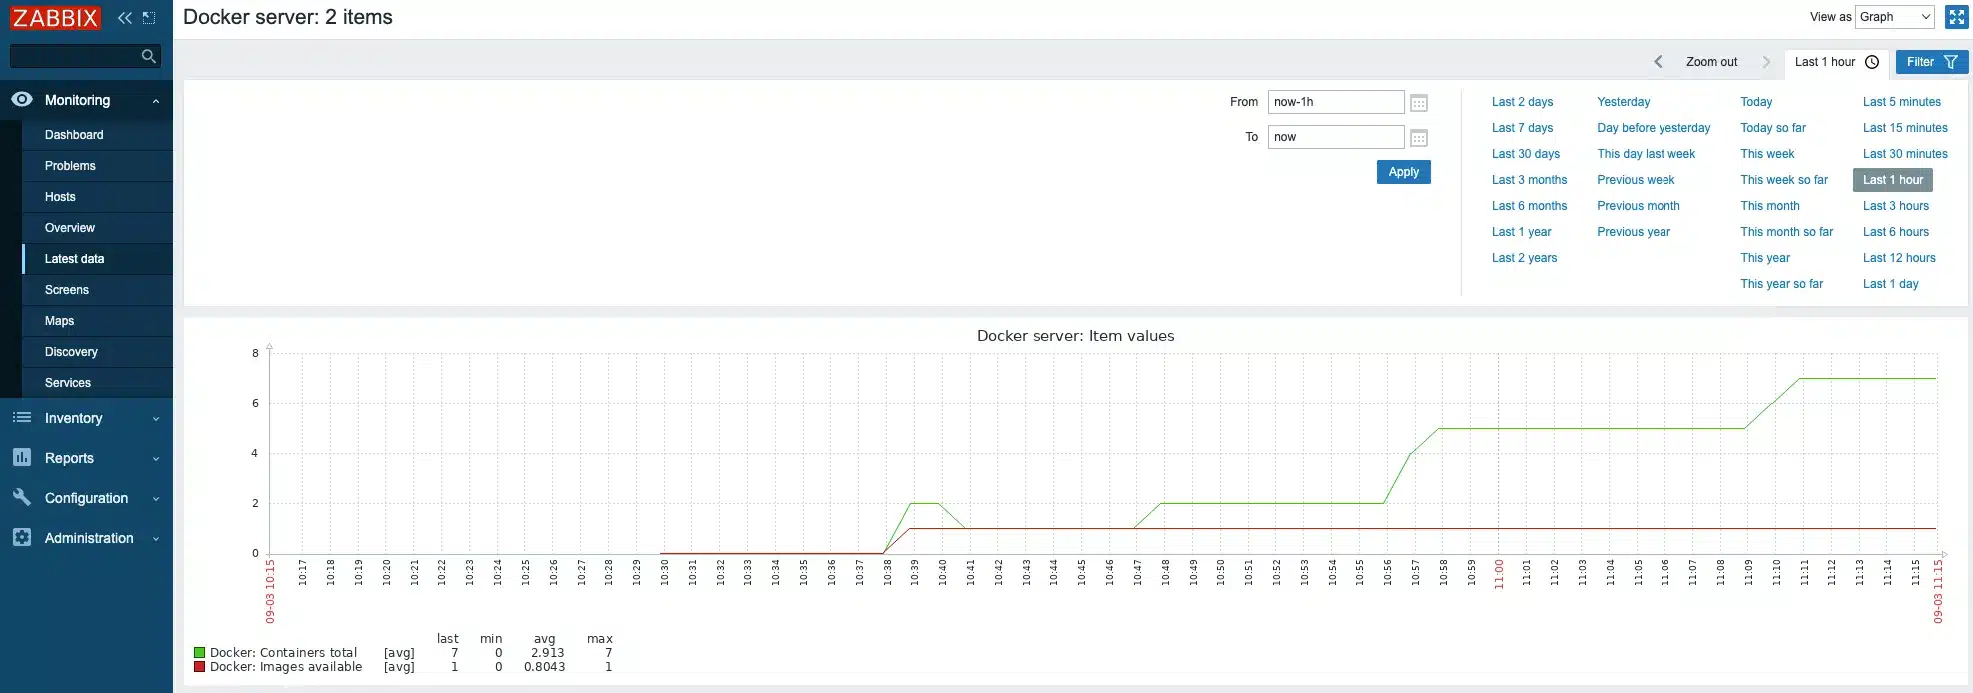Open Latest data in the Monitoring menu
The image size is (1973, 693).
(x=74, y=259)
